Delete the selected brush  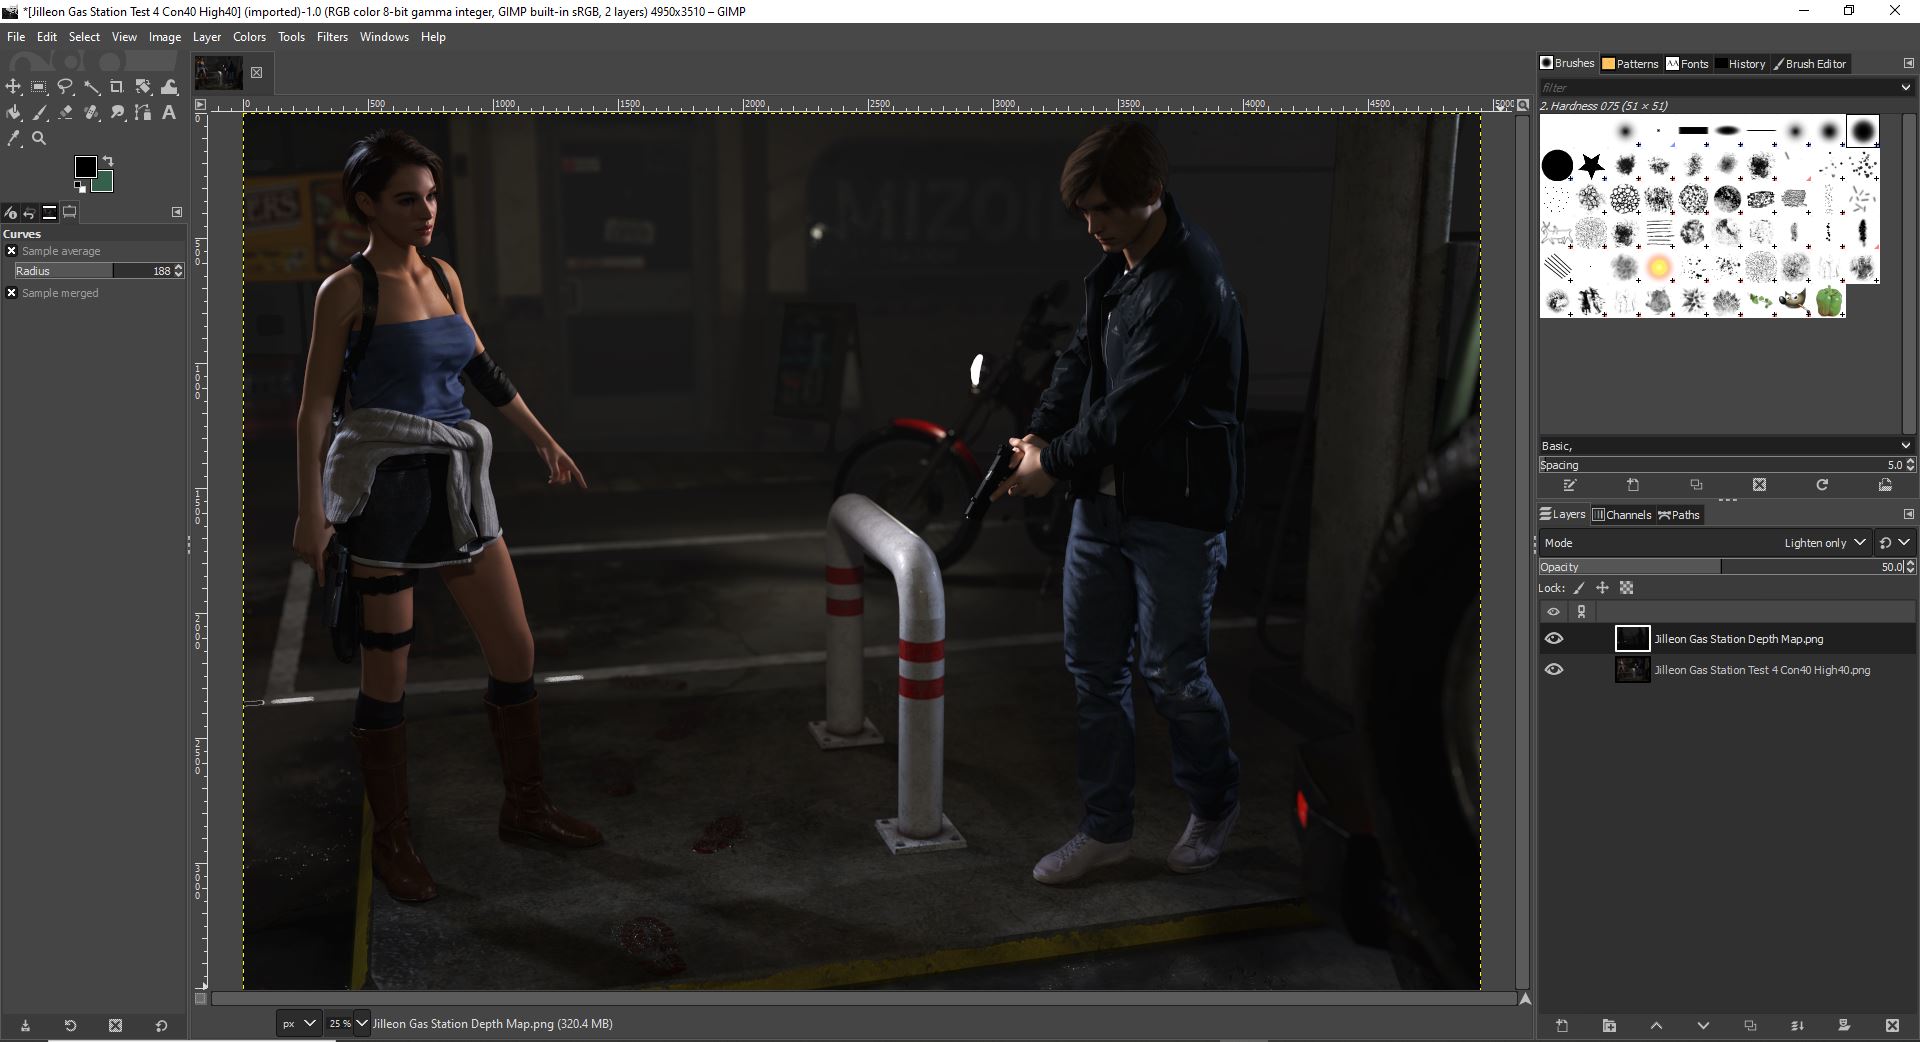pos(1759,485)
